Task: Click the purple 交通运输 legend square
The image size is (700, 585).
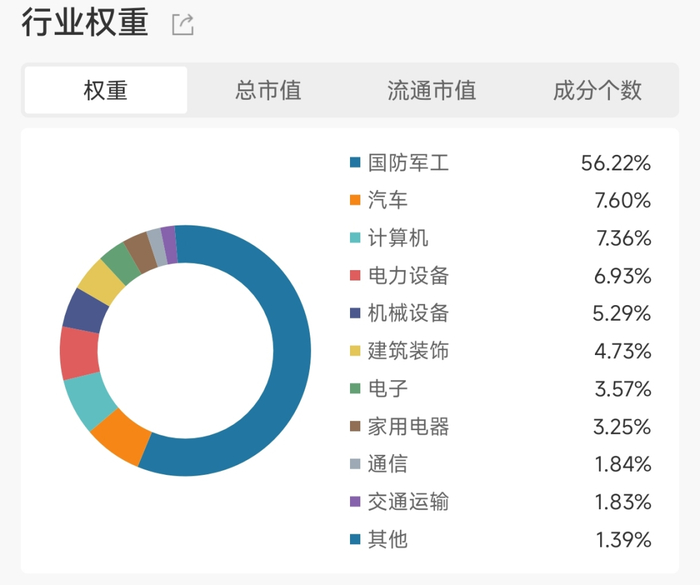Action: pyautogui.click(x=354, y=502)
